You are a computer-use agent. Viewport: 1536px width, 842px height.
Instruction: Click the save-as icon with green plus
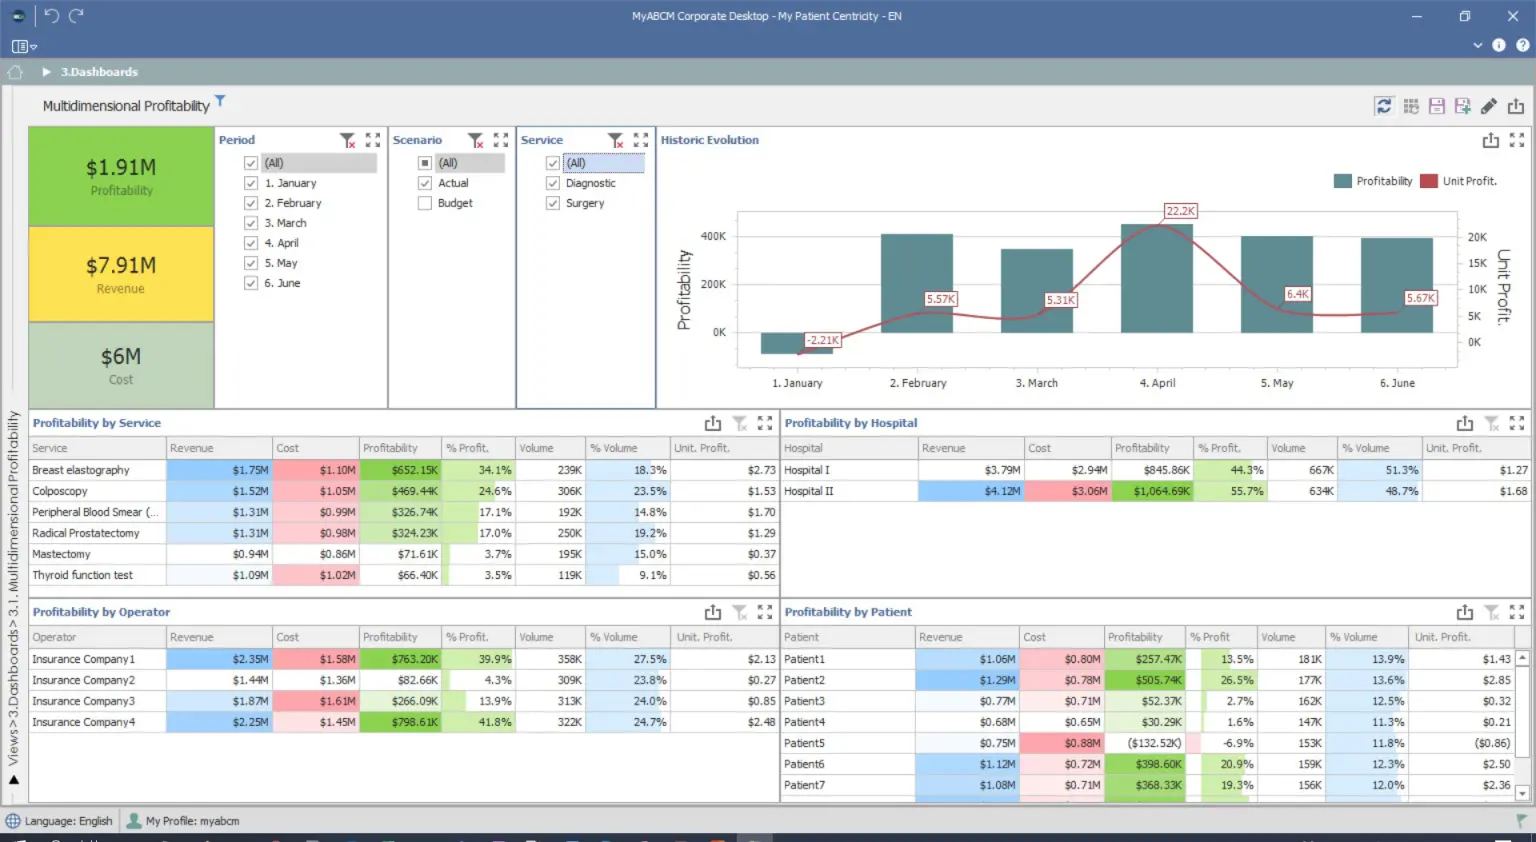1462,106
